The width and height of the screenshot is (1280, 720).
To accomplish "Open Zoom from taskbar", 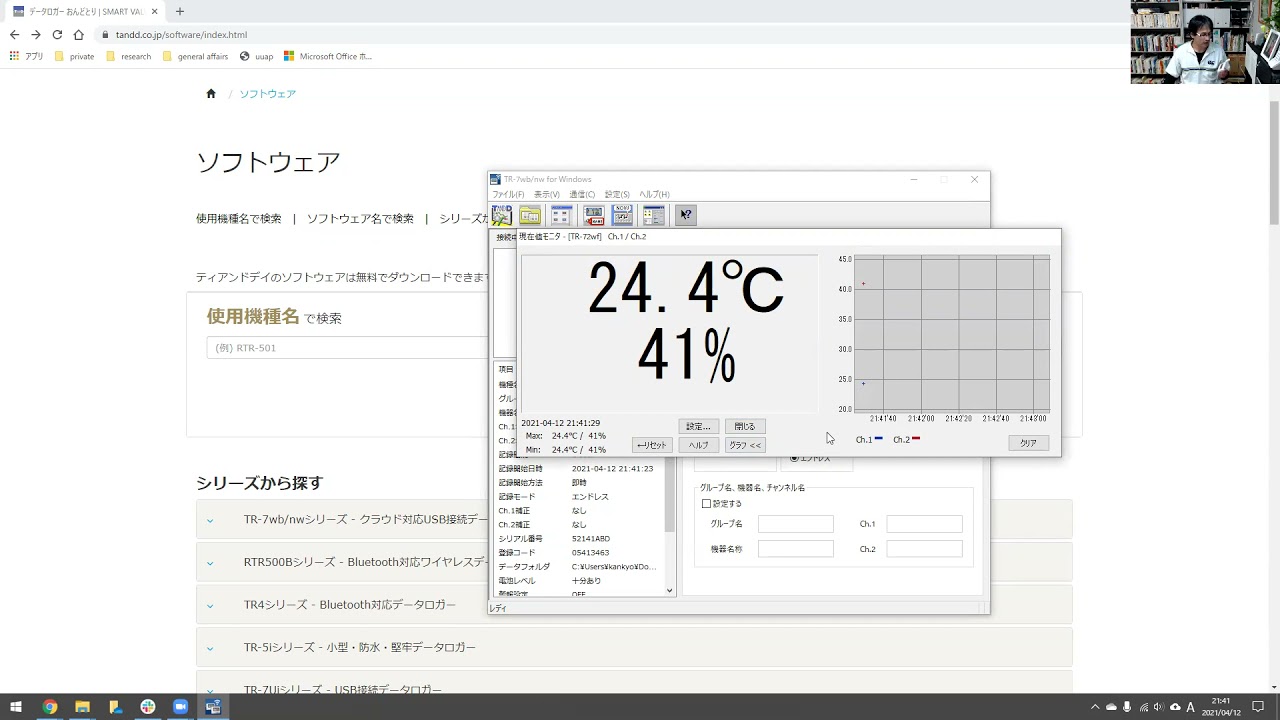I will pyautogui.click(x=181, y=707).
